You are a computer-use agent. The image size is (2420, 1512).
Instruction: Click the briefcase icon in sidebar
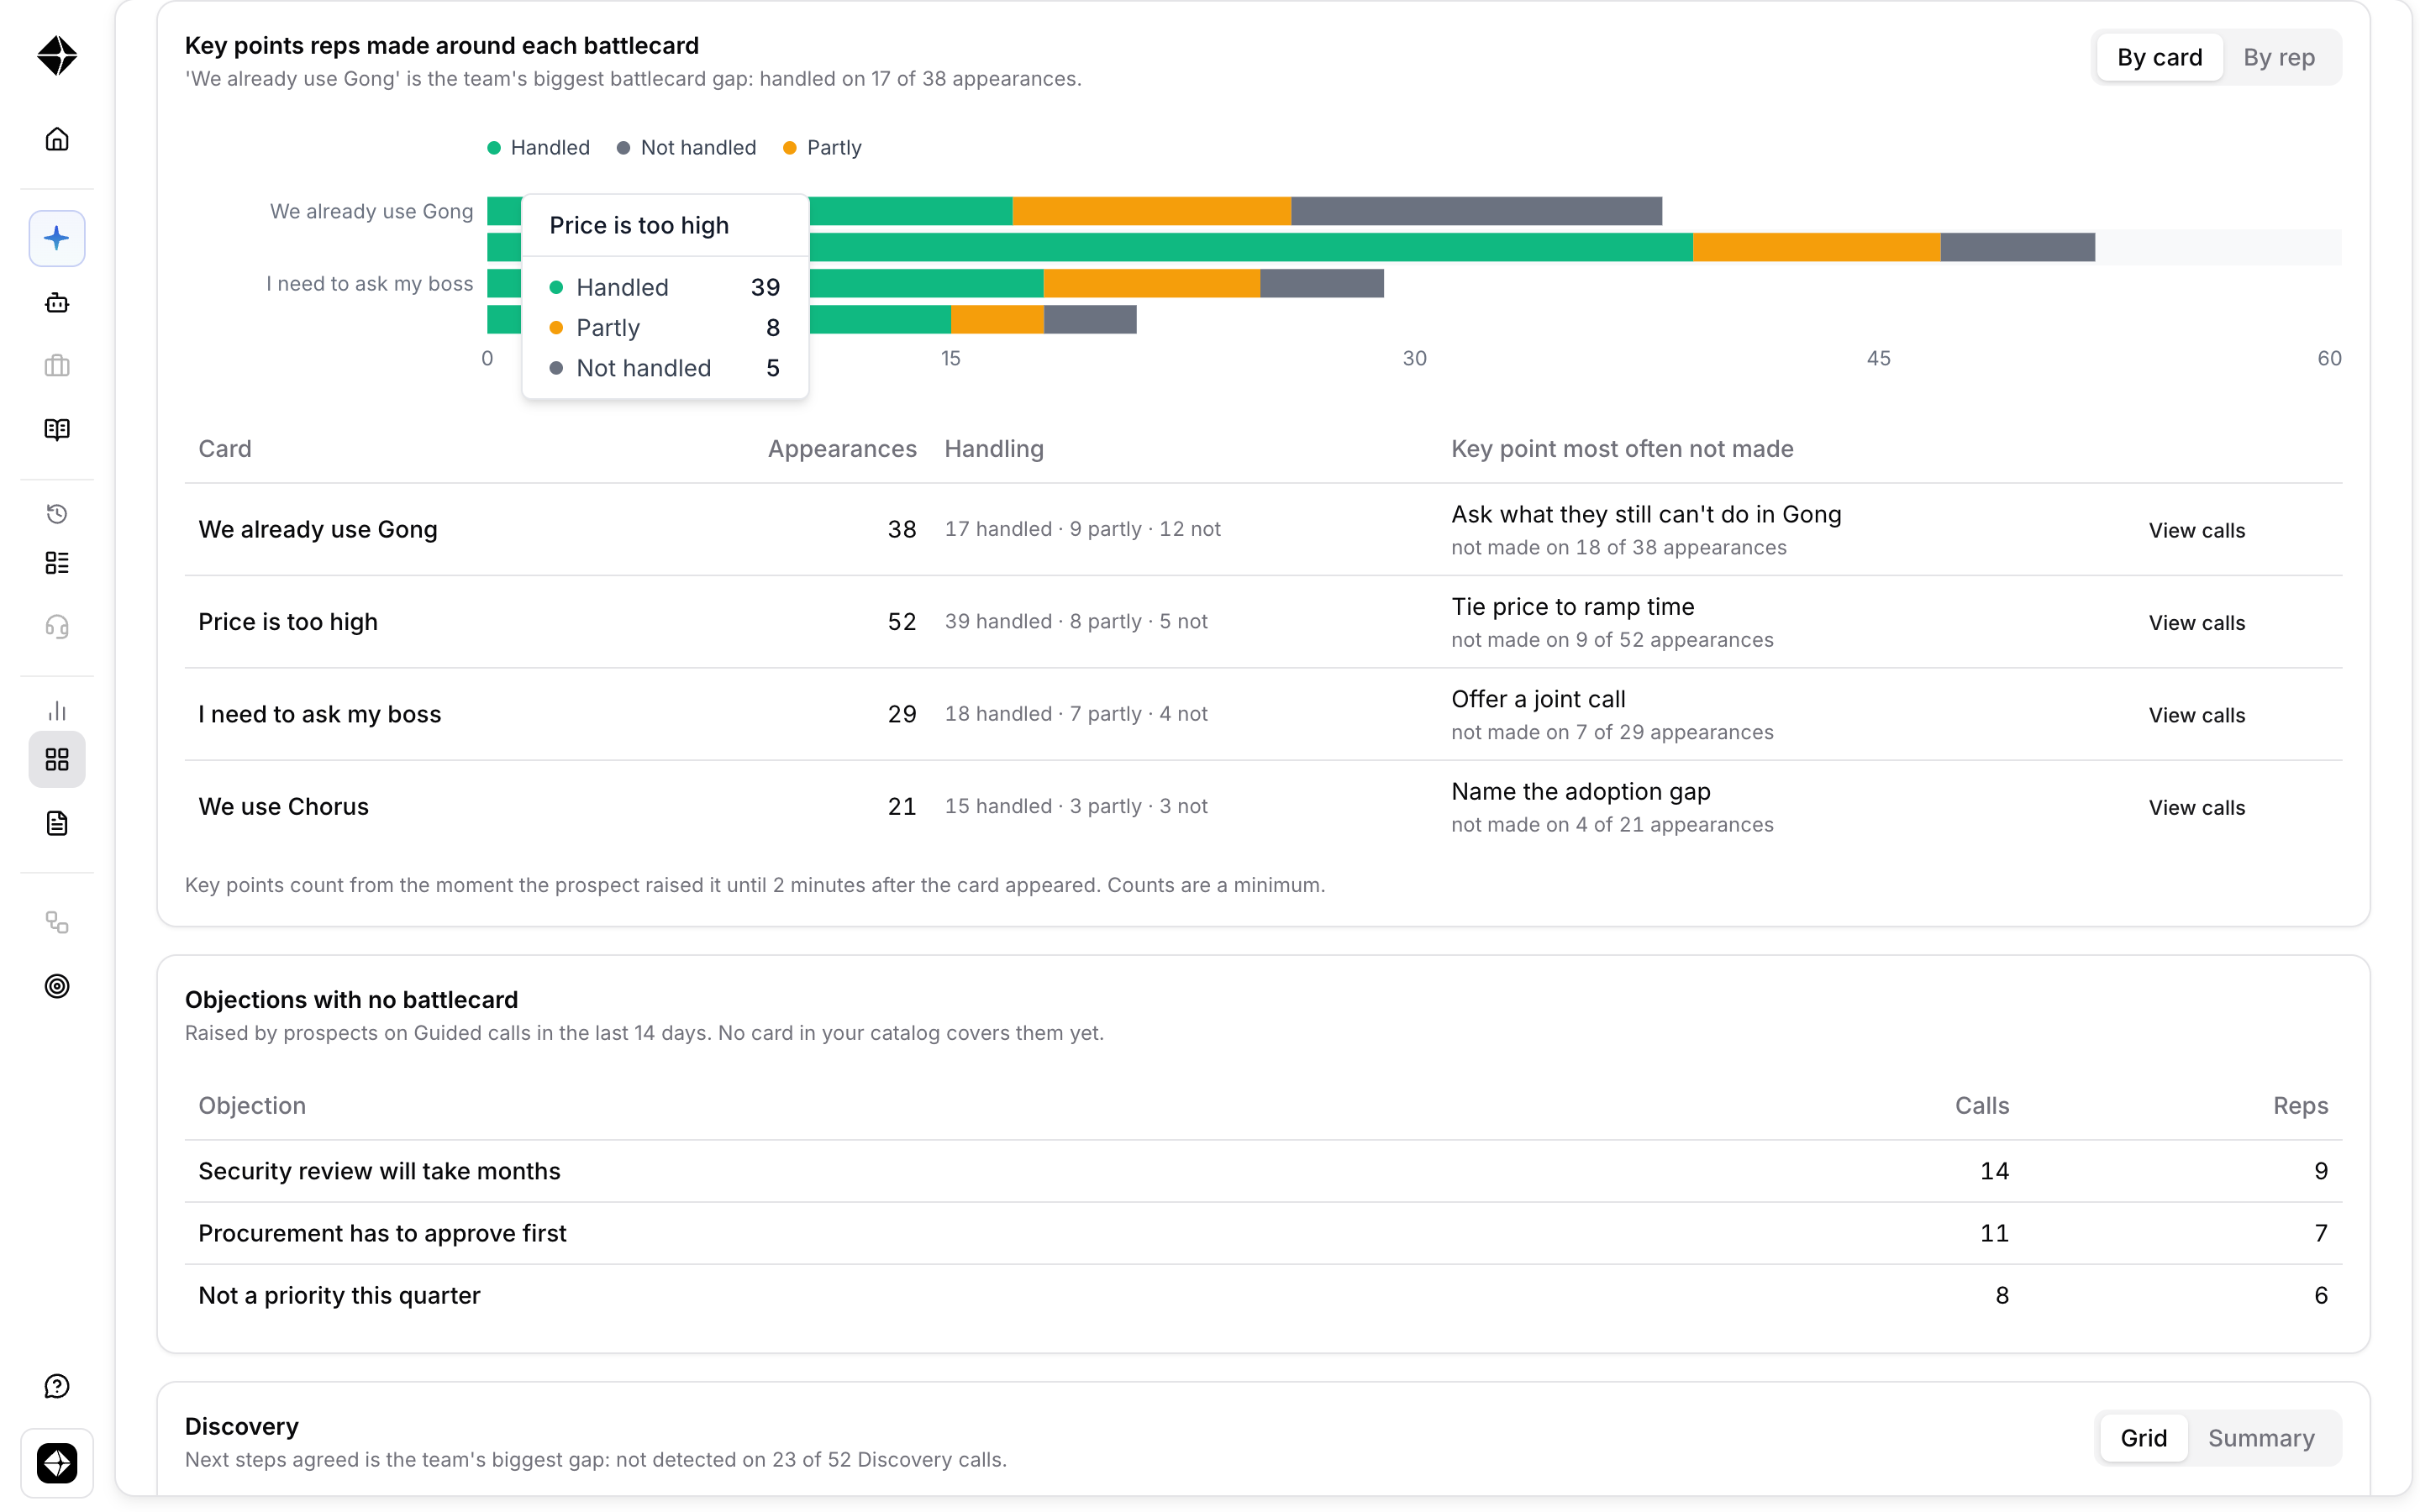click(x=57, y=366)
